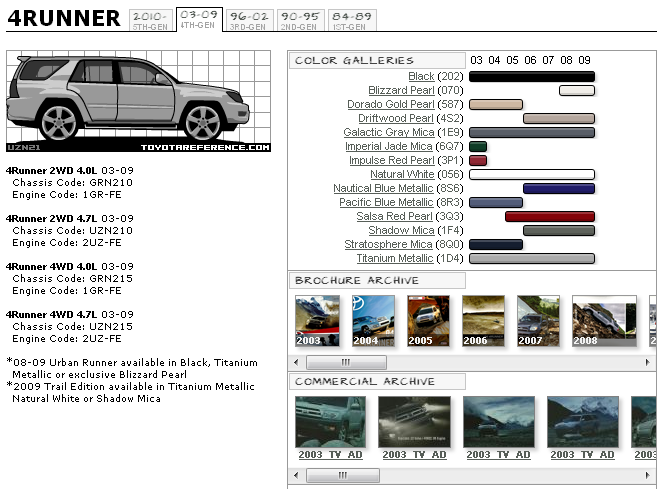Image resolution: width=661 pixels, height=489 pixels.
Task: Click the Salsa Red Pearl color bar
Action: [550, 216]
